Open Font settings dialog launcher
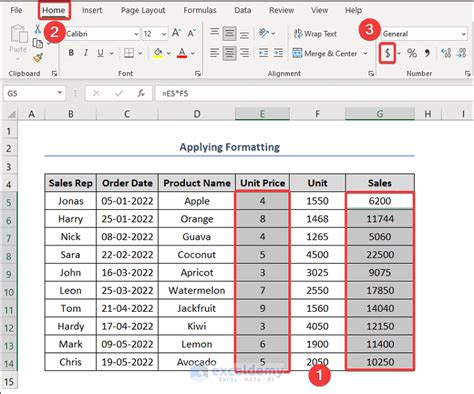 point(198,74)
